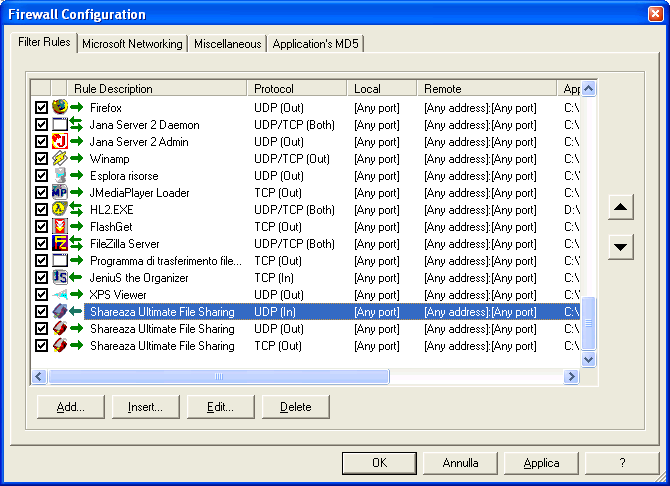Click the JMediaPlayer Loader MP icon
Screen dimensions: 670x486
tap(60, 192)
